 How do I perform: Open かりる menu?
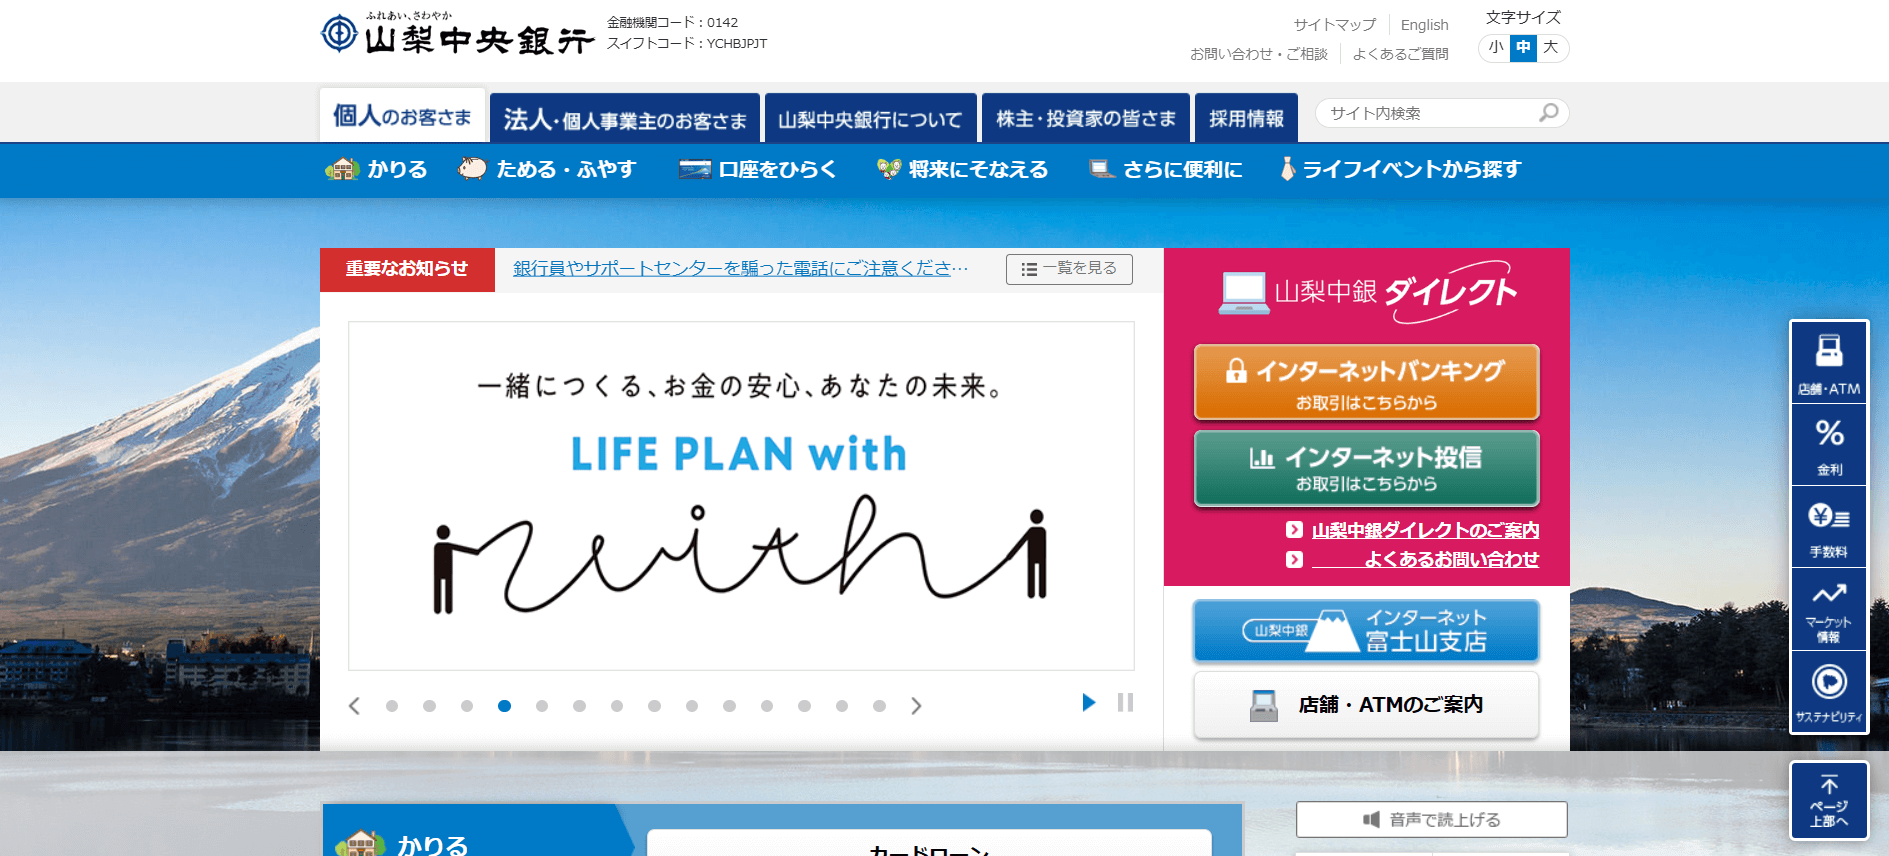(x=377, y=169)
